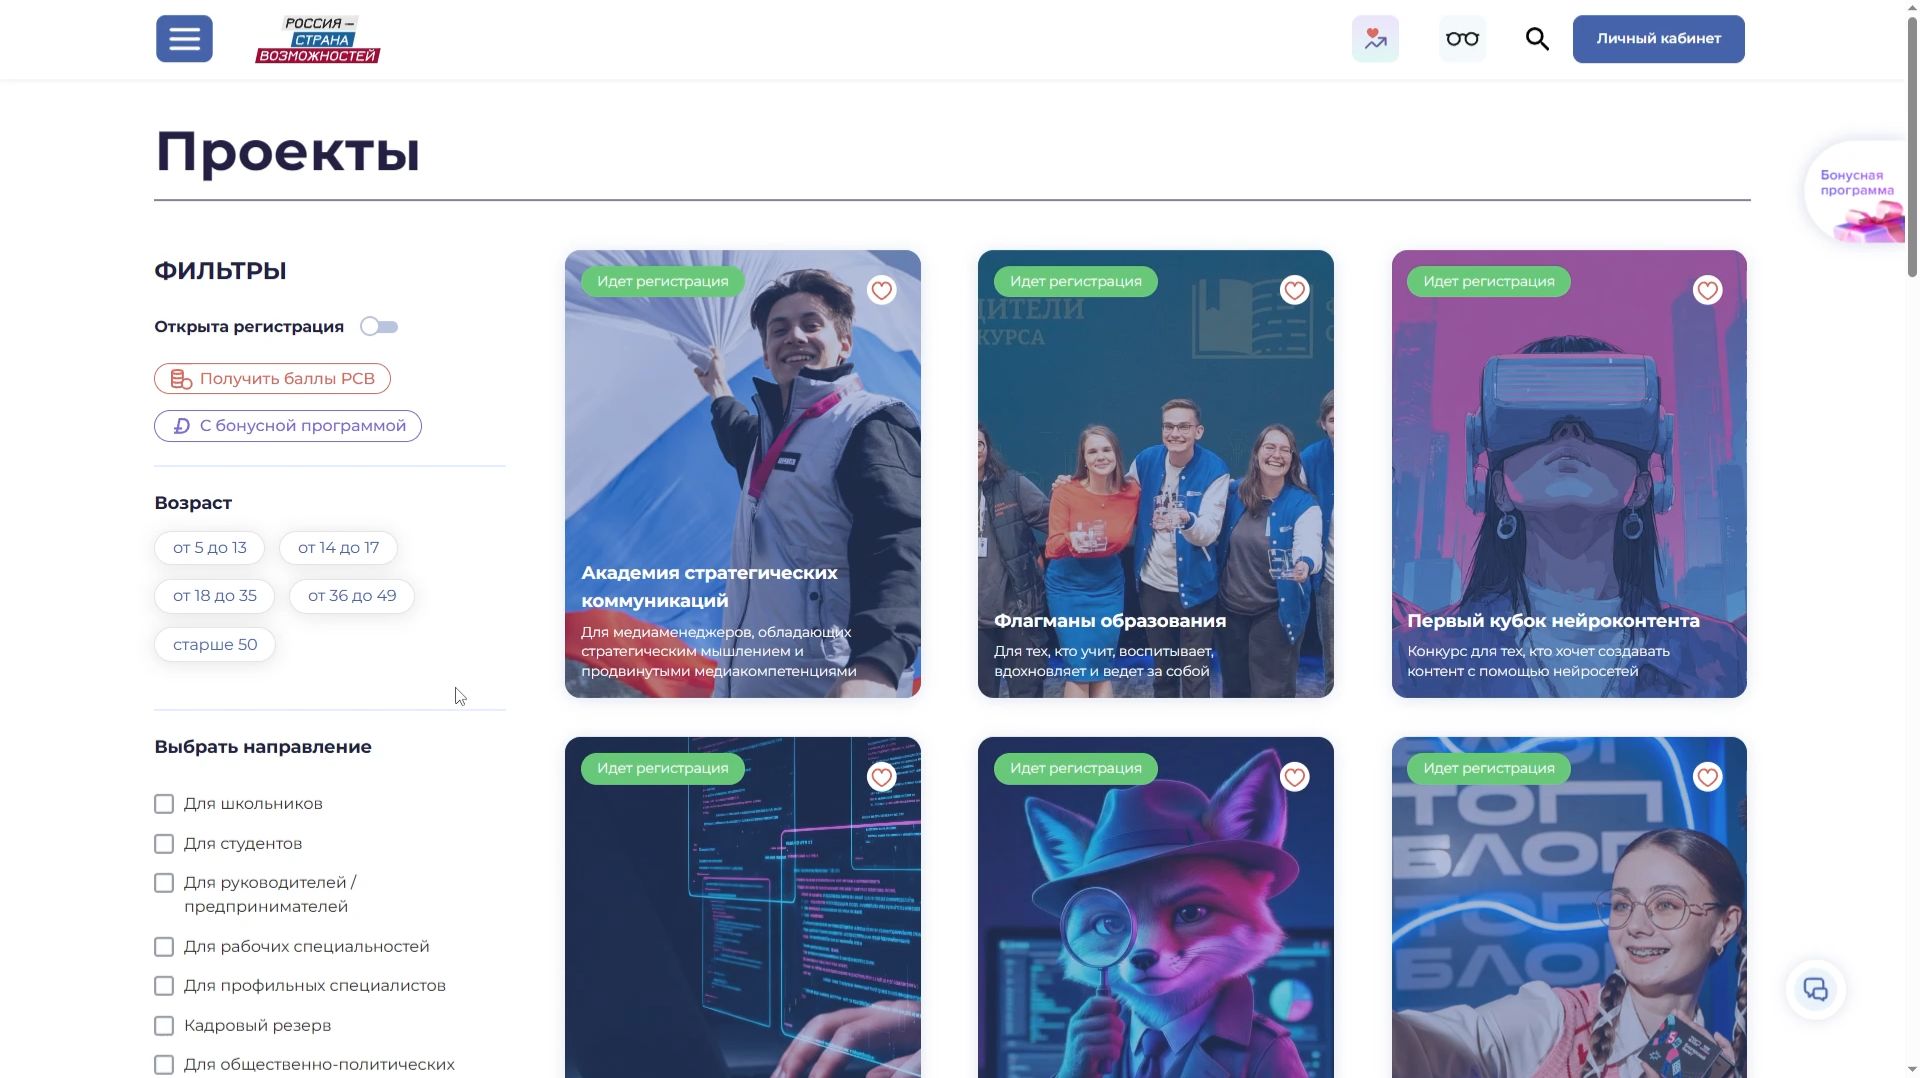Image resolution: width=1920 pixels, height=1078 pixels.
Task: Select age filter старше 50
Action: (215, 645)
